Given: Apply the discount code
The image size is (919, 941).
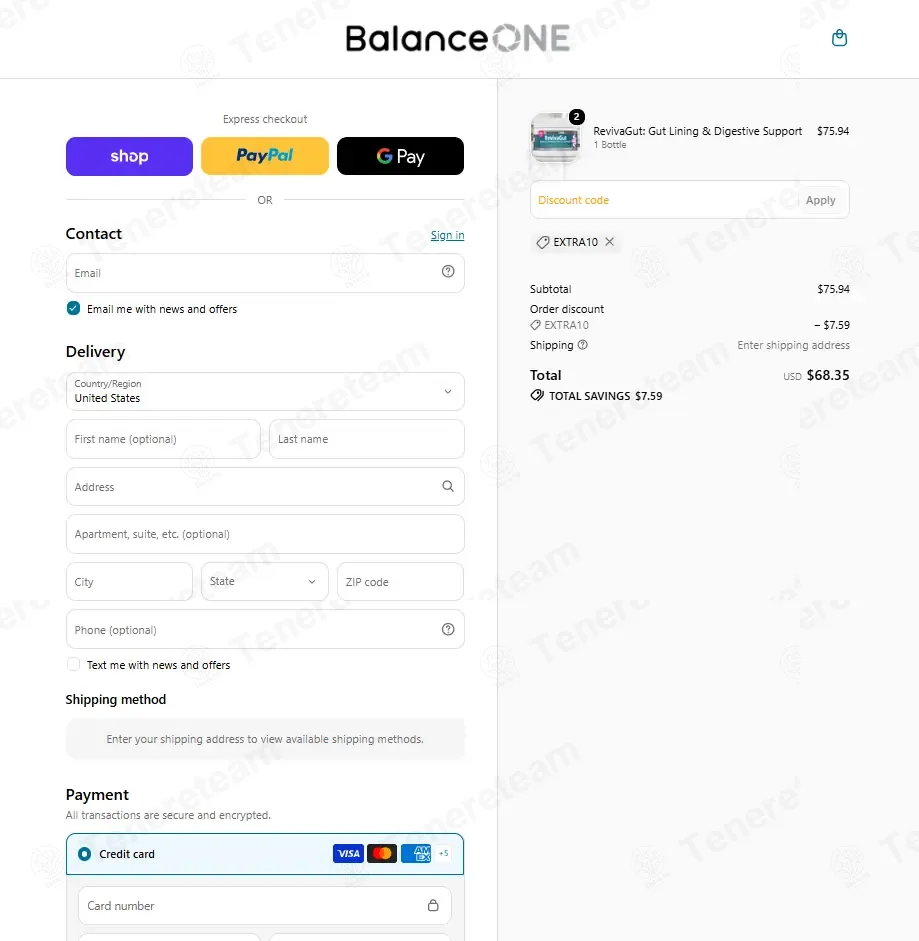Looking at the screenshot, I should tap(821, 200).
